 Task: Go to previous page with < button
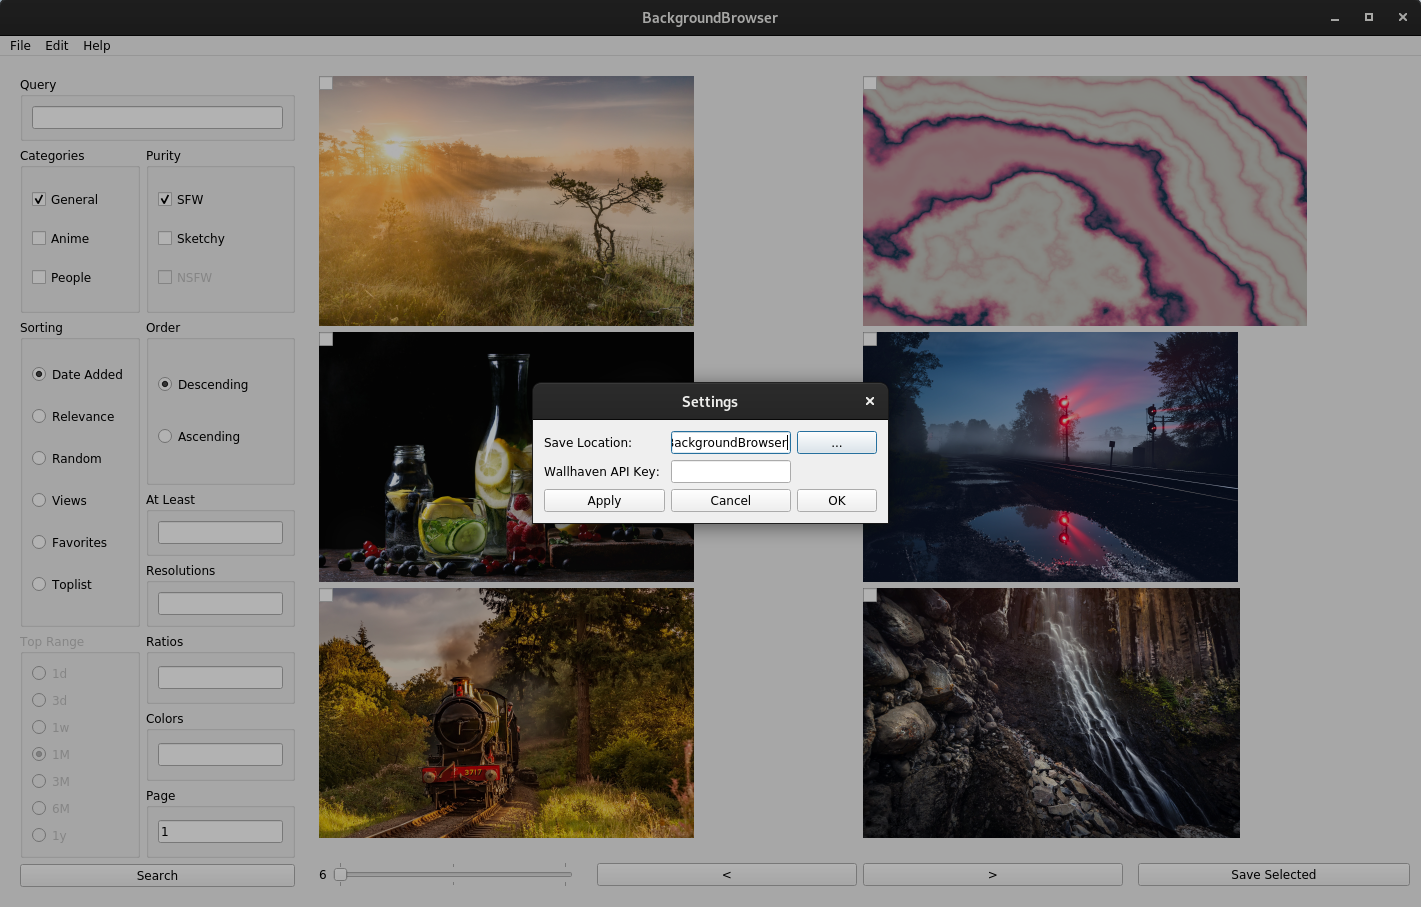click(727, 874)
